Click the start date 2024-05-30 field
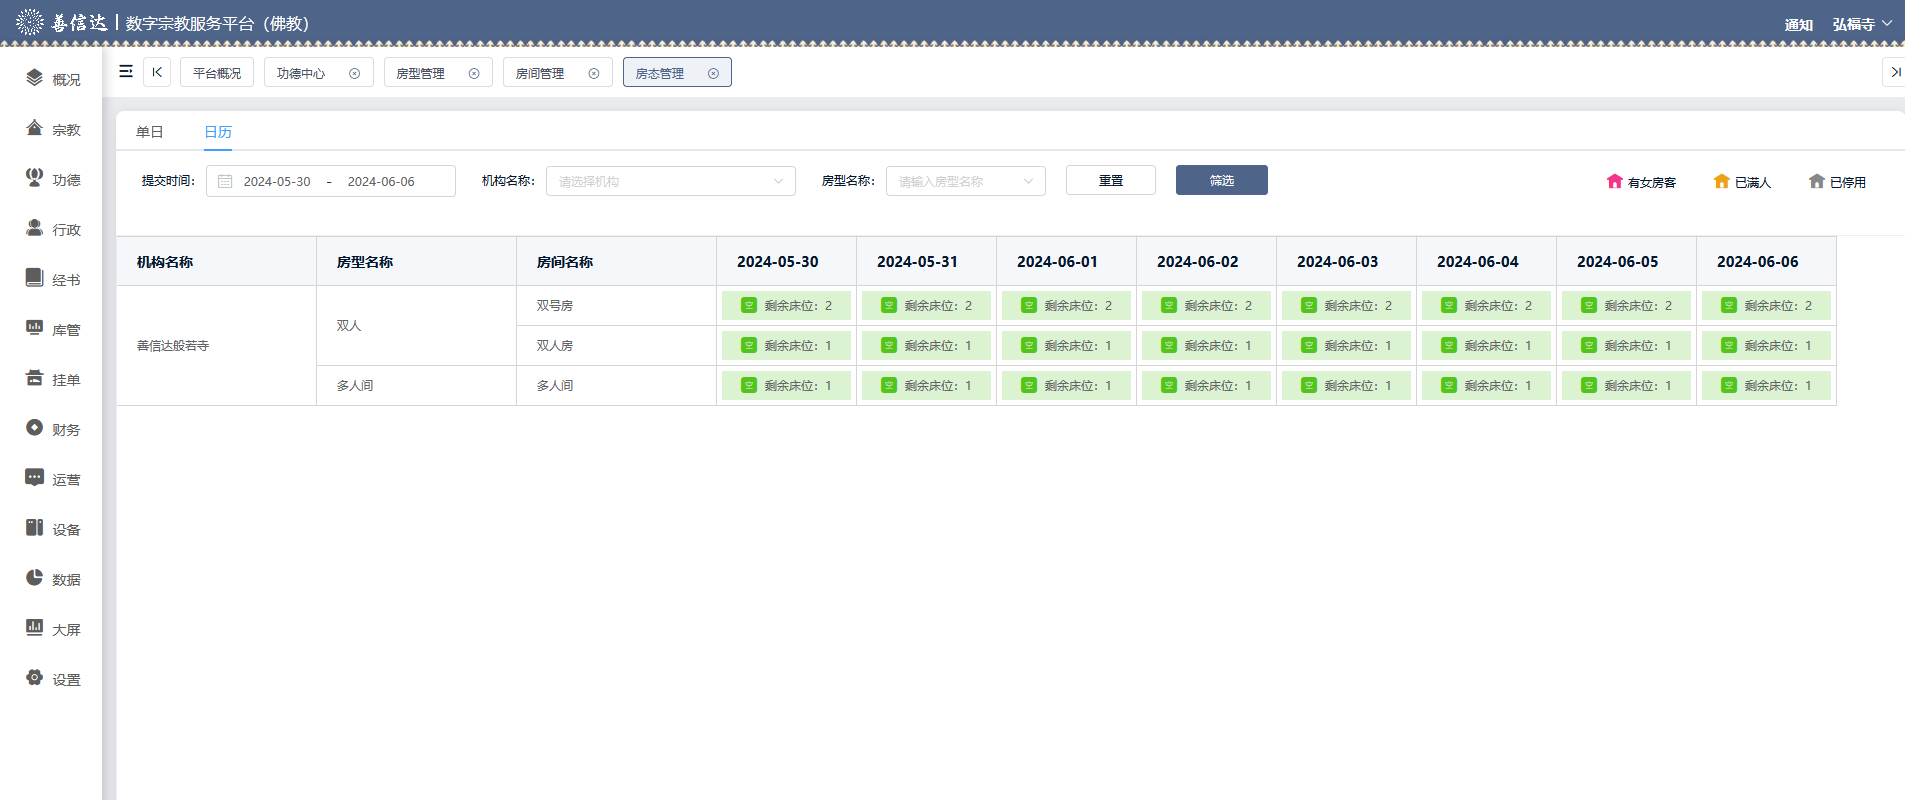 [277, 181]
